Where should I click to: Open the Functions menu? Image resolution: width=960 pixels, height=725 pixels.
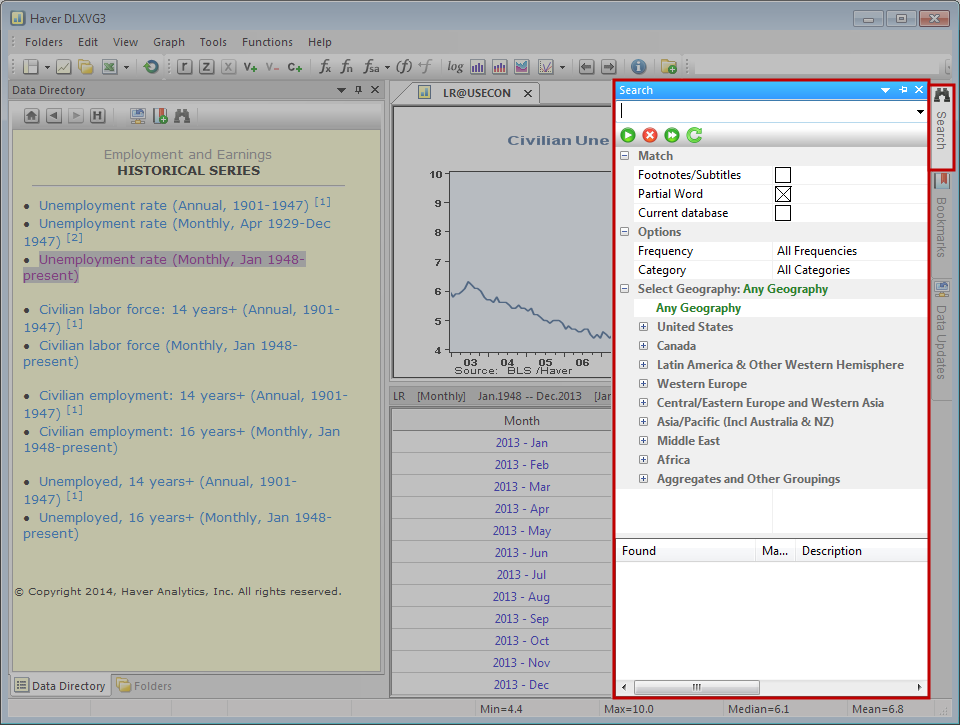267,42
